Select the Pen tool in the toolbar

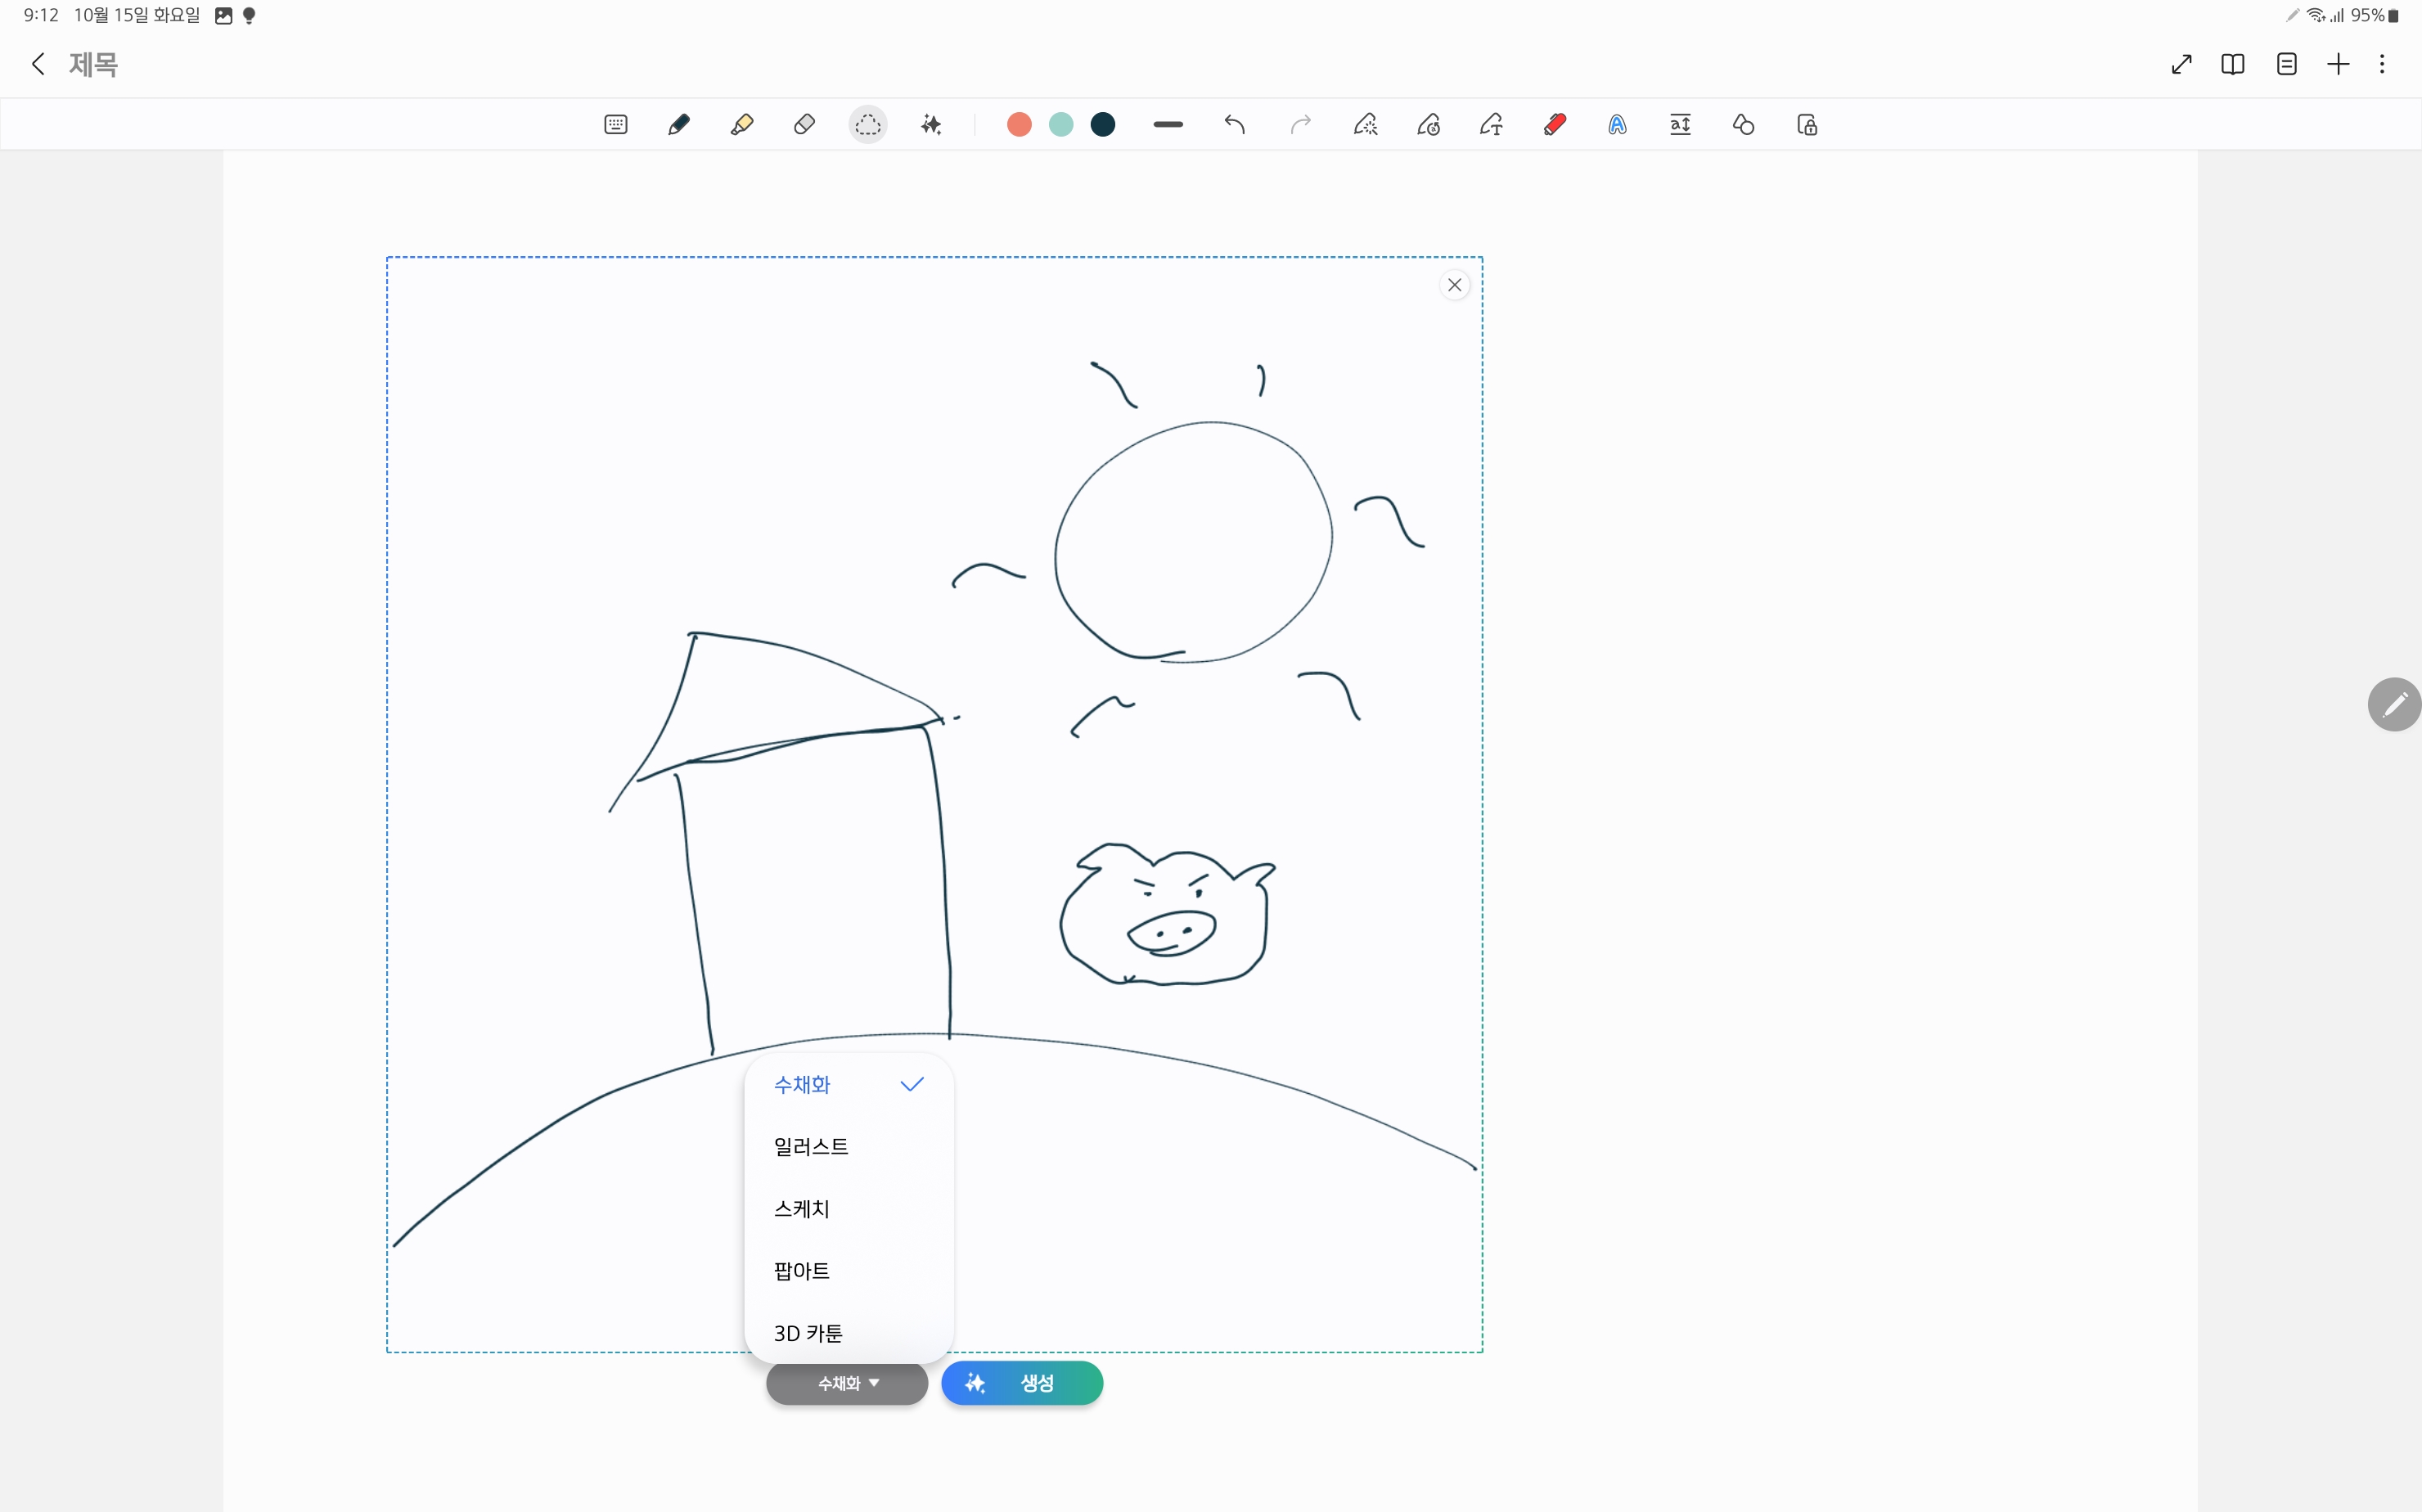click(678, 125)
